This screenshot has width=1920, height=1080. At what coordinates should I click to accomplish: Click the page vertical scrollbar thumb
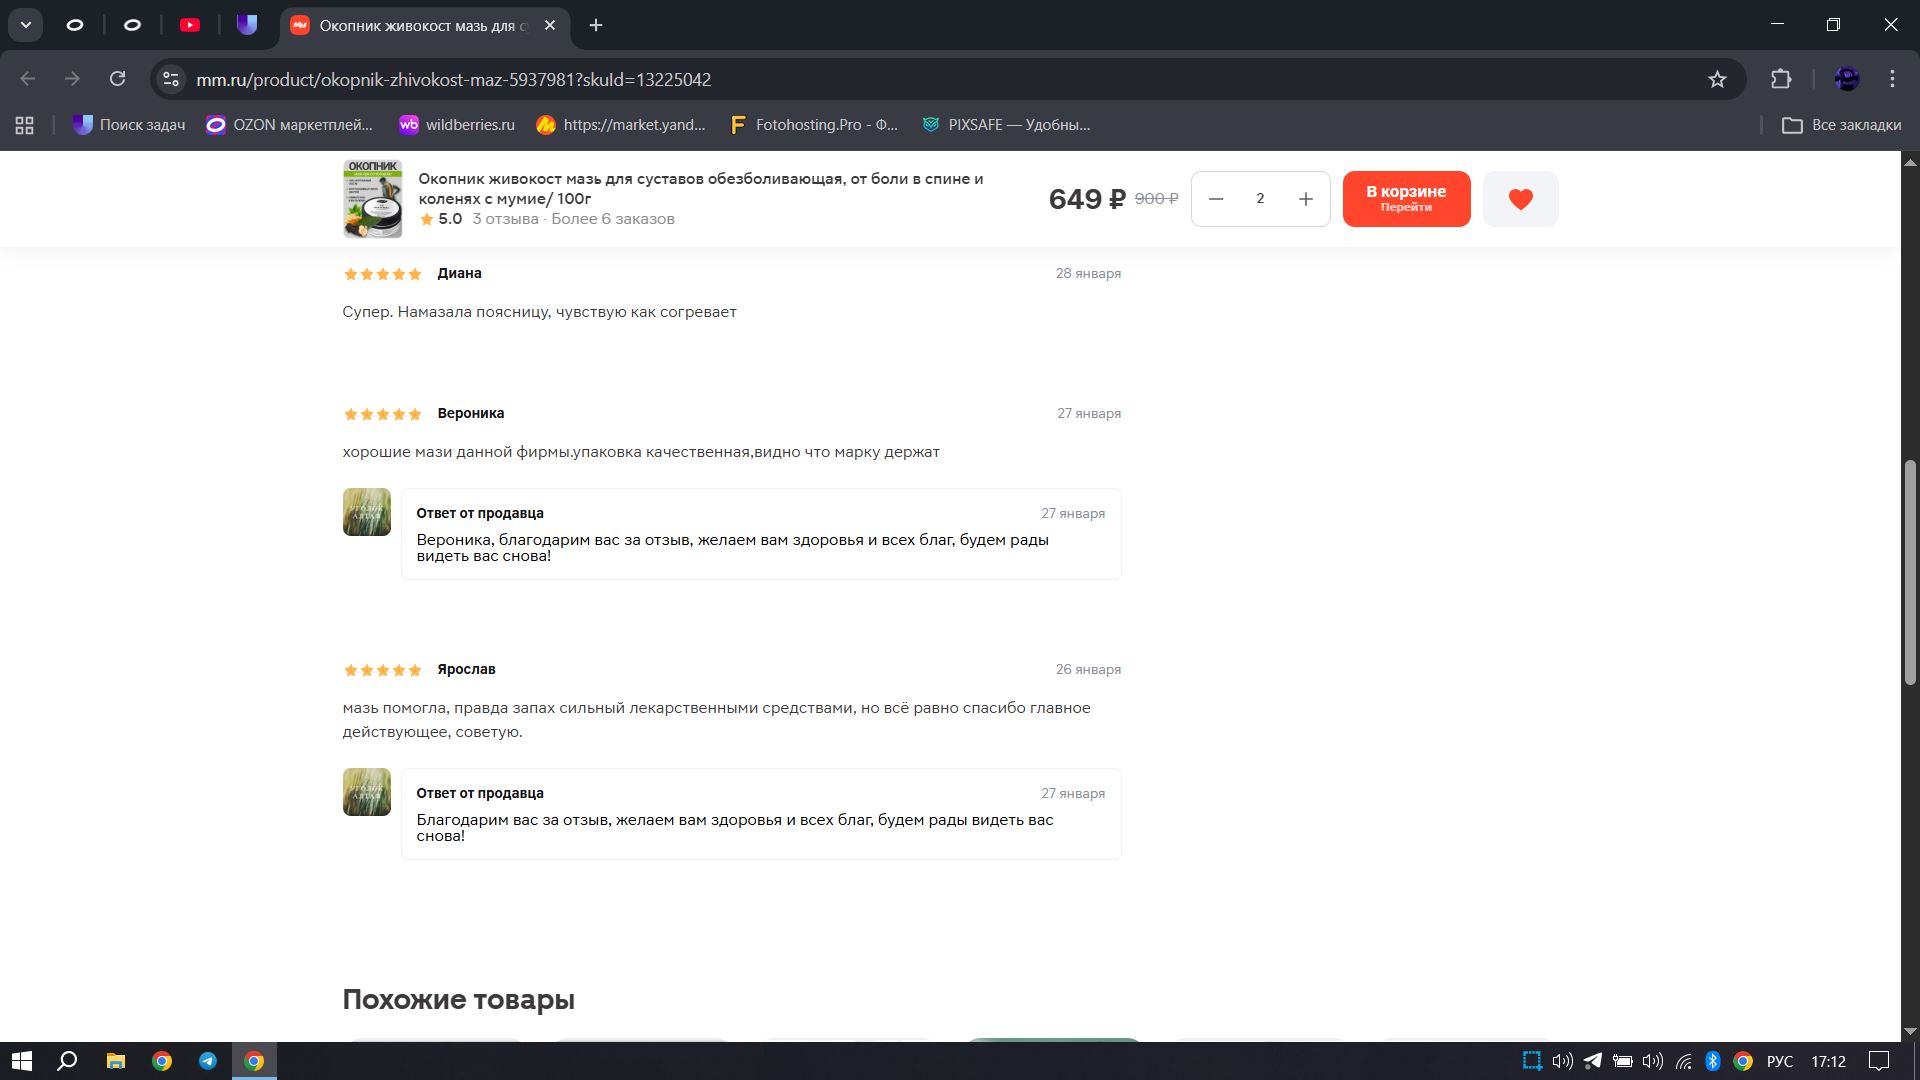[x=1909, y=570]
